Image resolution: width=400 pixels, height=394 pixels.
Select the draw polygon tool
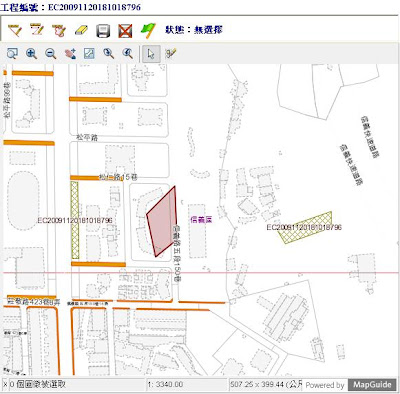click(x=15, y=30)
